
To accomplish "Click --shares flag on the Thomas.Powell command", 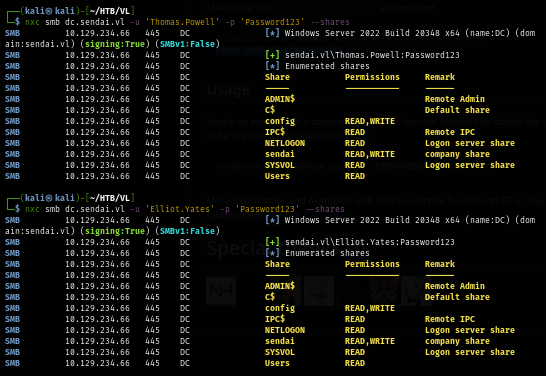I will tap(330, 22).
